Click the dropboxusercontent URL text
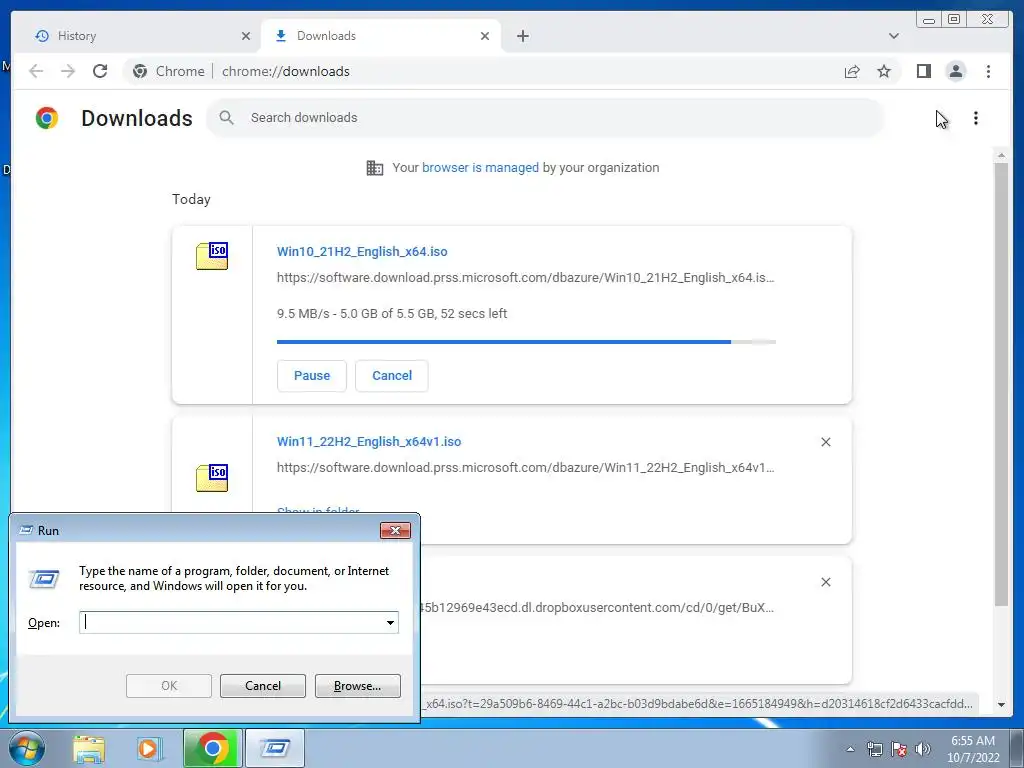Image resolution: width=1024 pixels, height=768 pixels. [x=598, y=607]
